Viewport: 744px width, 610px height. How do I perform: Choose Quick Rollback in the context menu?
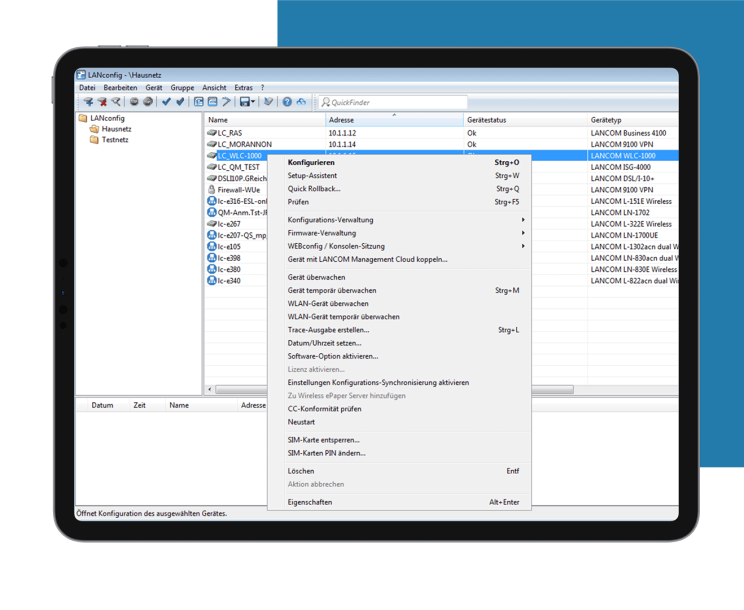(399, 189)
